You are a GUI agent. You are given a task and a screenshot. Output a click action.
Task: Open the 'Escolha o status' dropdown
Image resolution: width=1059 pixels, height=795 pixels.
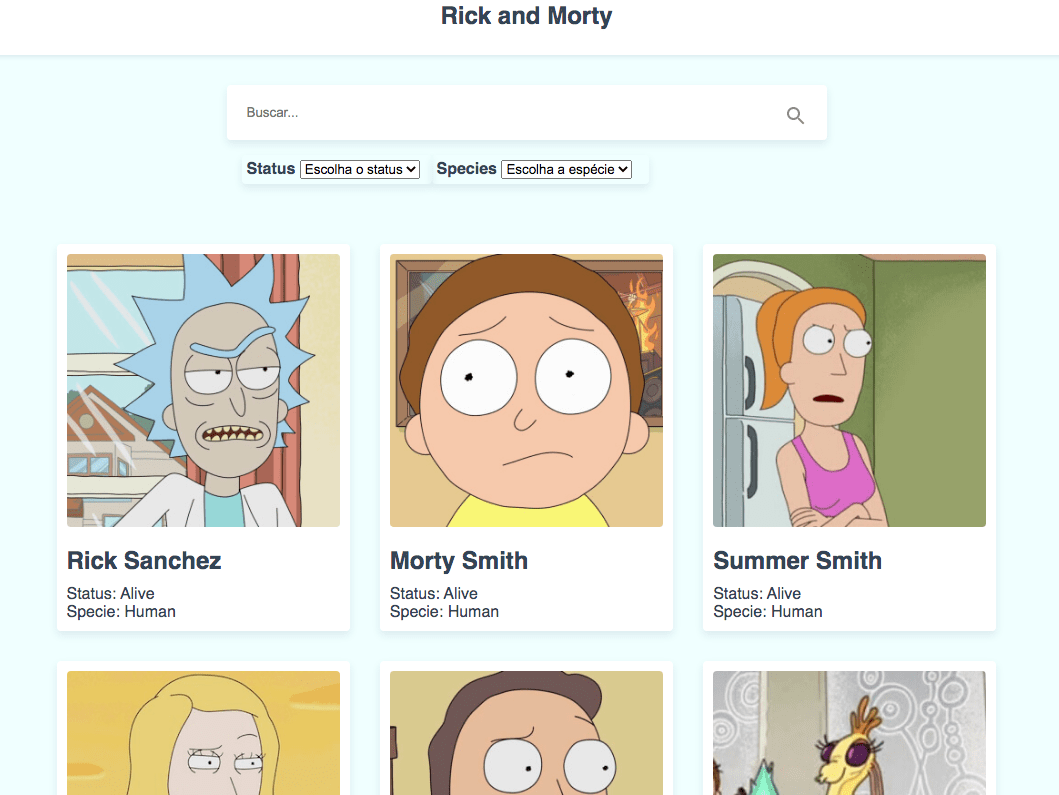(361, 169)
